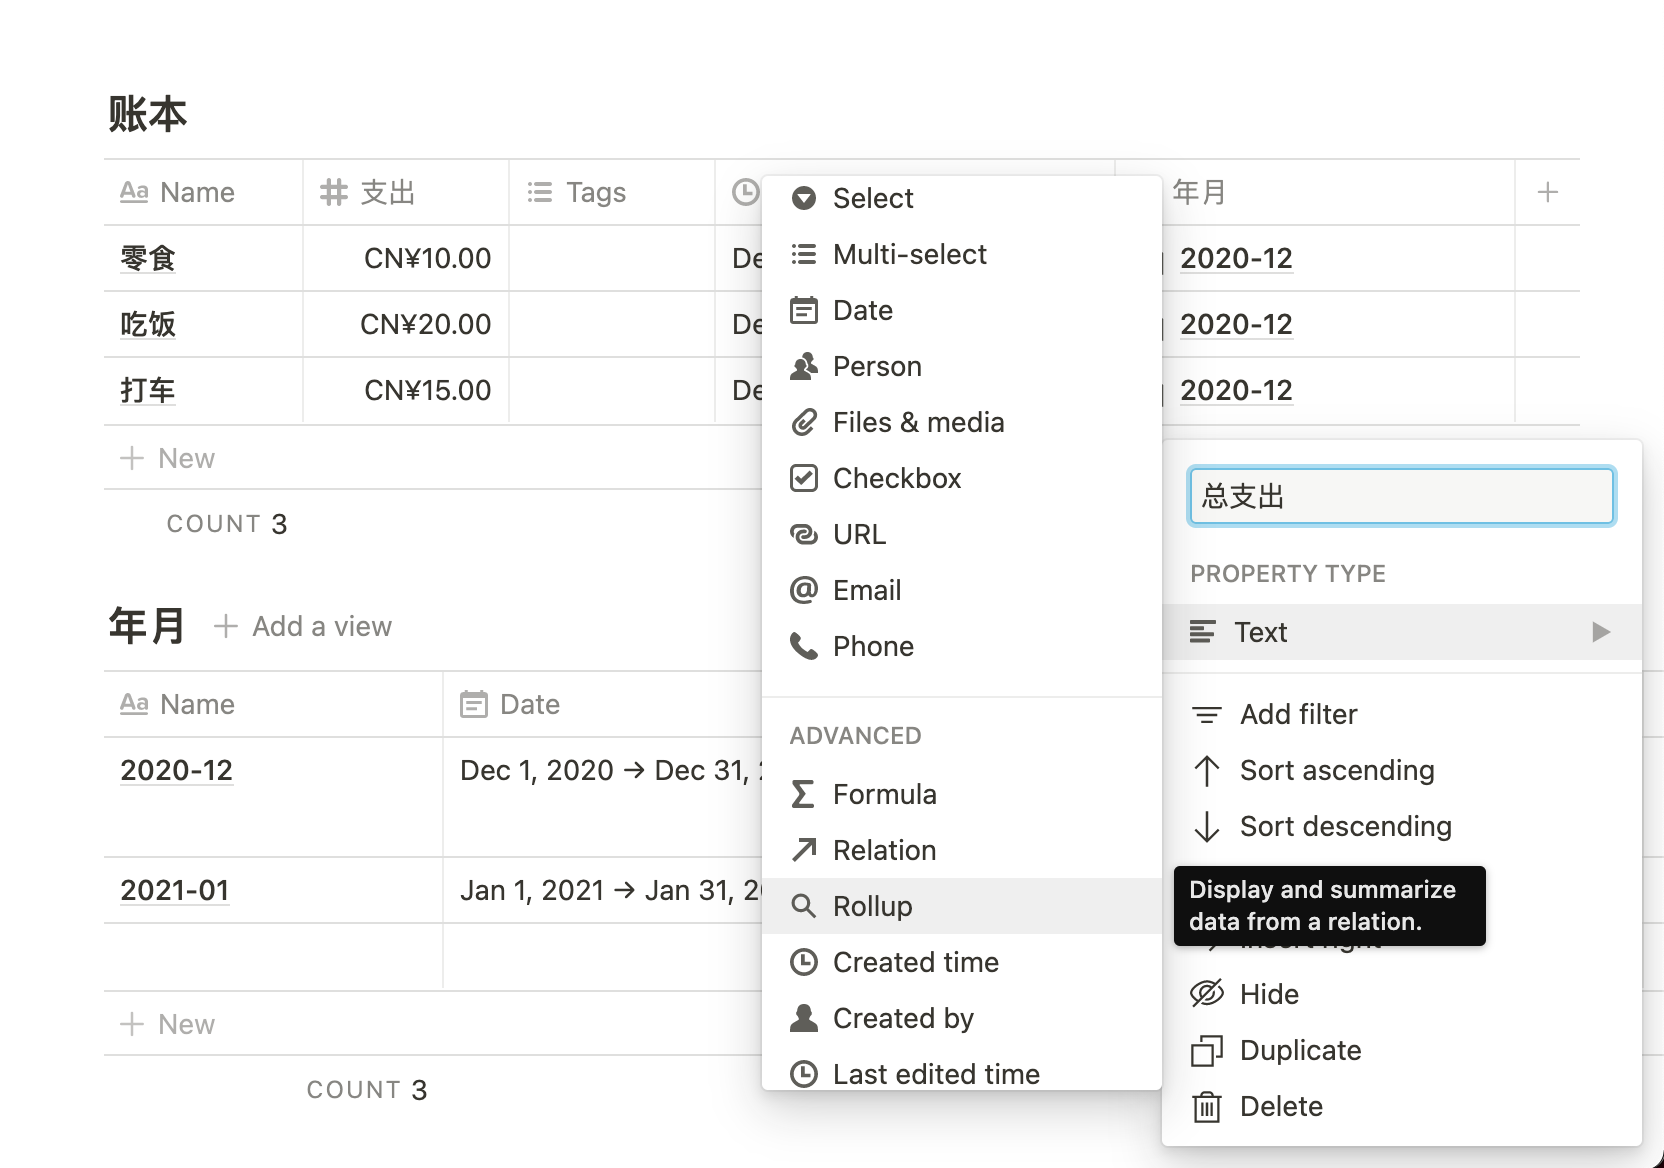Click Add a view button

[303, 627]
